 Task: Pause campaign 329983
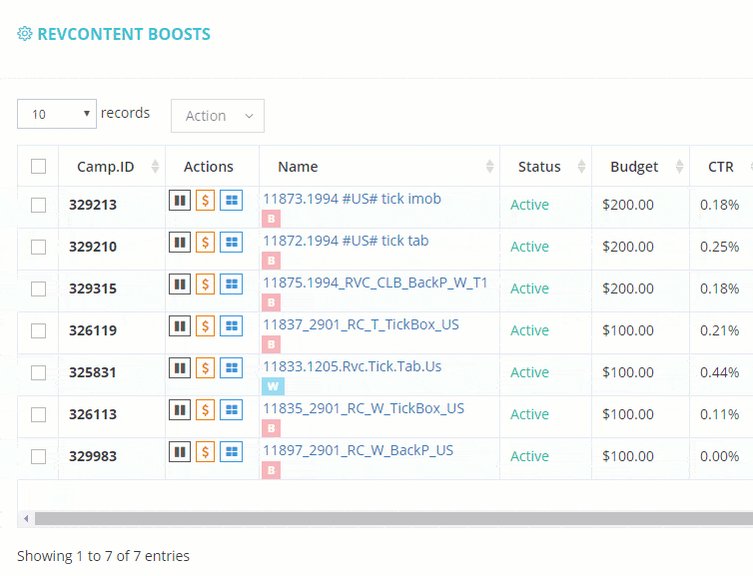(180, 452)
